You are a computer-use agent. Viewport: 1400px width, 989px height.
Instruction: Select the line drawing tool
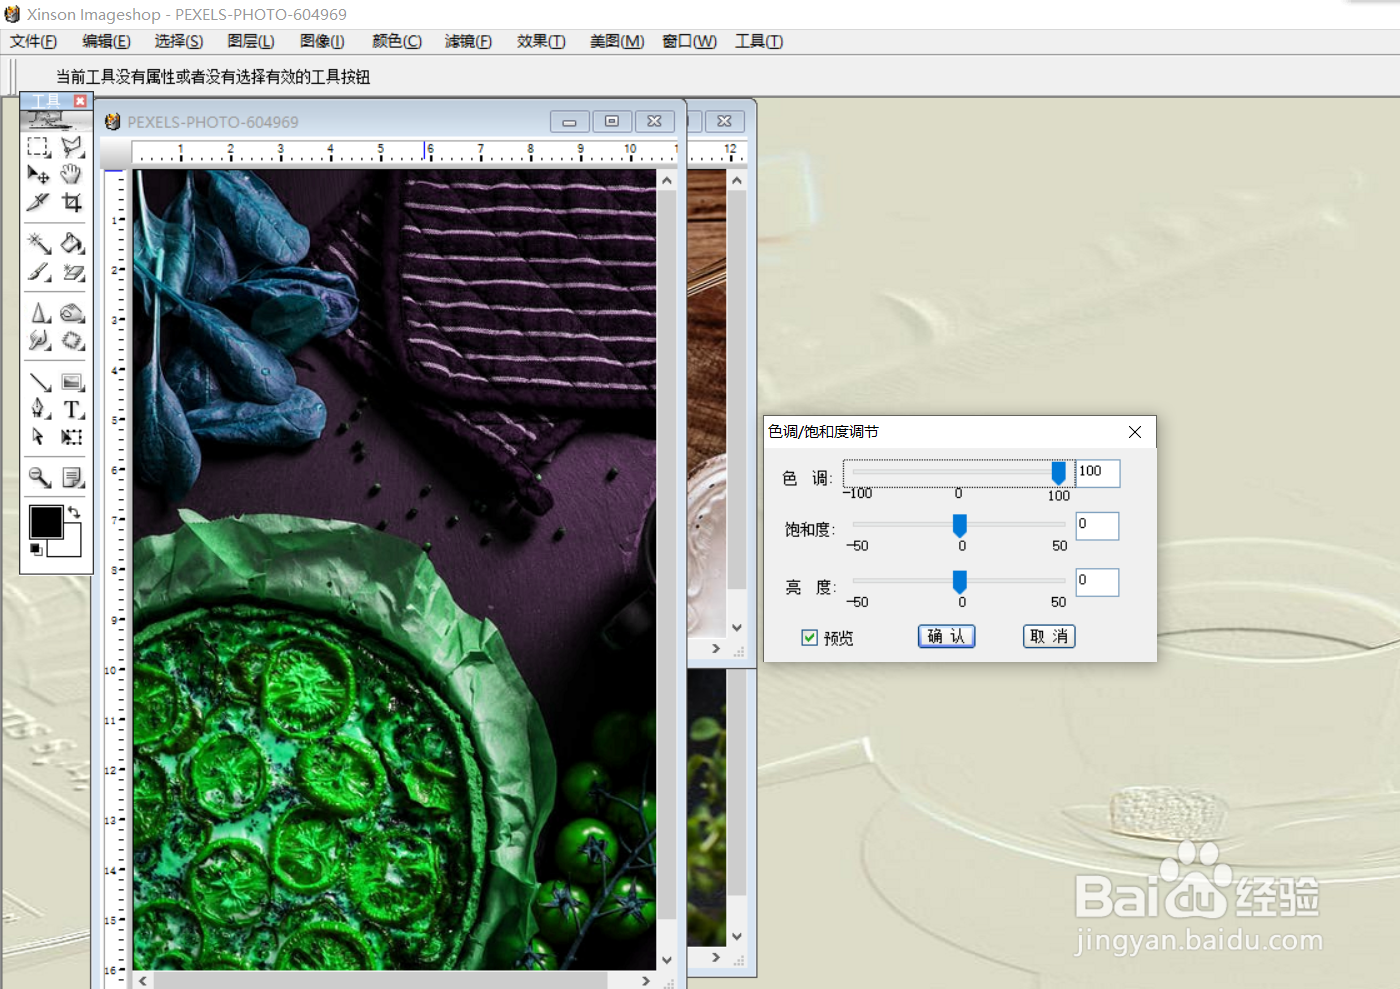pos(39,382)
